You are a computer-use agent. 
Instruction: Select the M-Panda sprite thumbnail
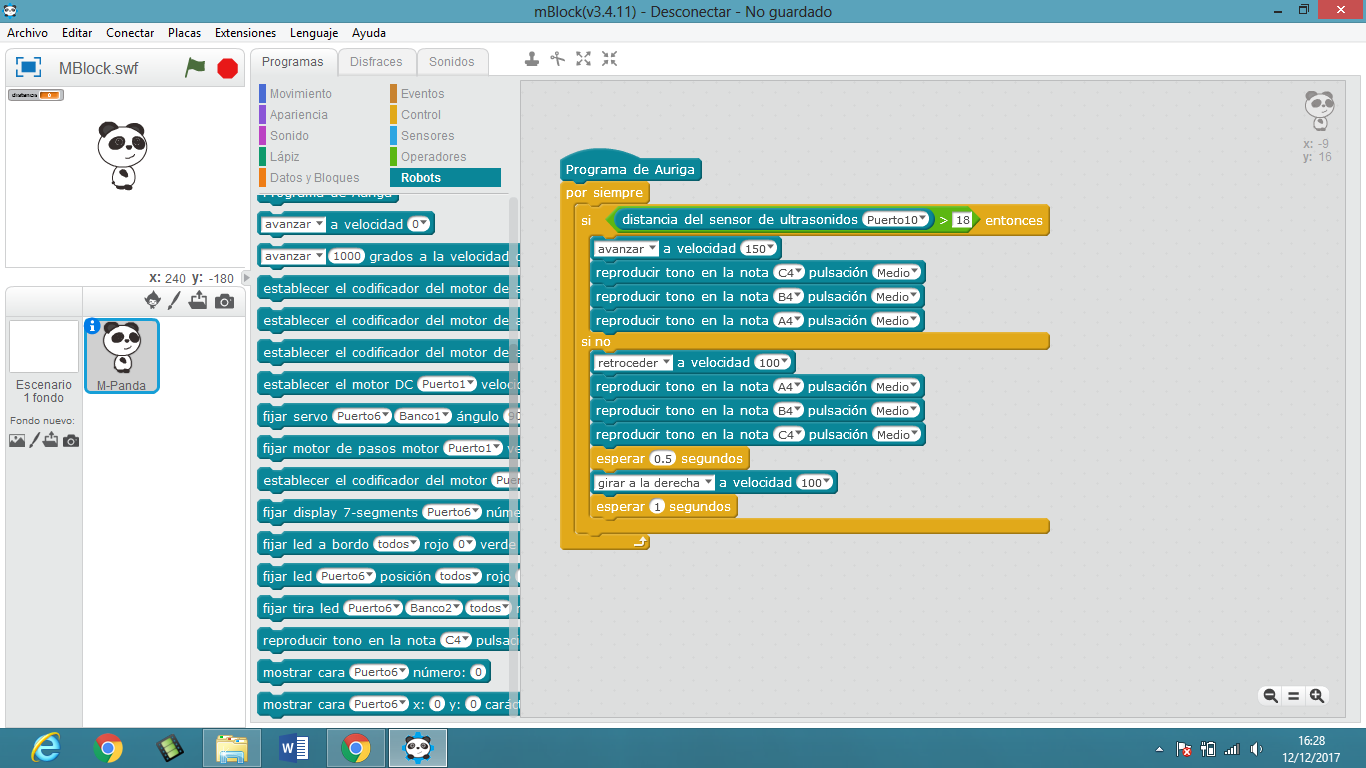[121, 356]
